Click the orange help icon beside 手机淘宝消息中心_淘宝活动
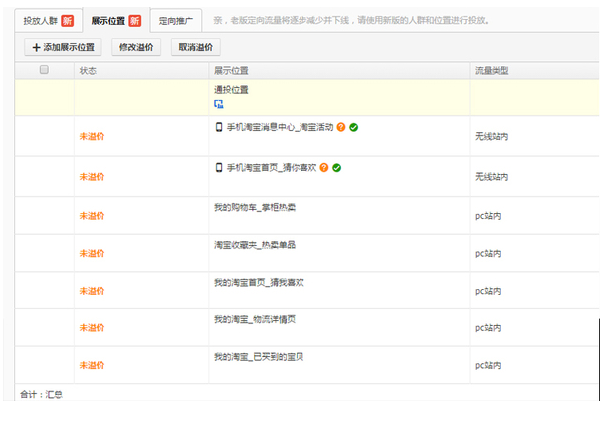Viewport: 600px width, 422px height. [341, 127]
